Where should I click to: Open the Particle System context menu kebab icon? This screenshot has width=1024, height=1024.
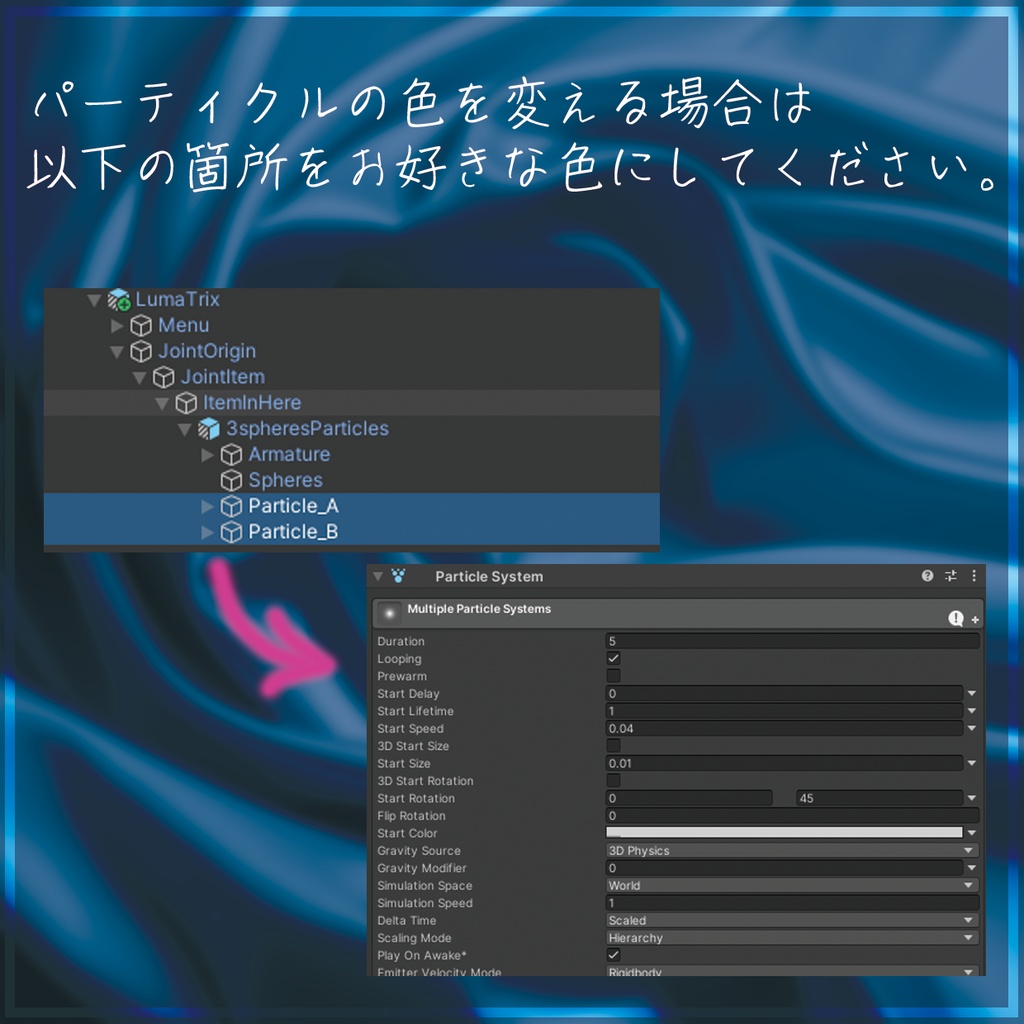[974, 576]
